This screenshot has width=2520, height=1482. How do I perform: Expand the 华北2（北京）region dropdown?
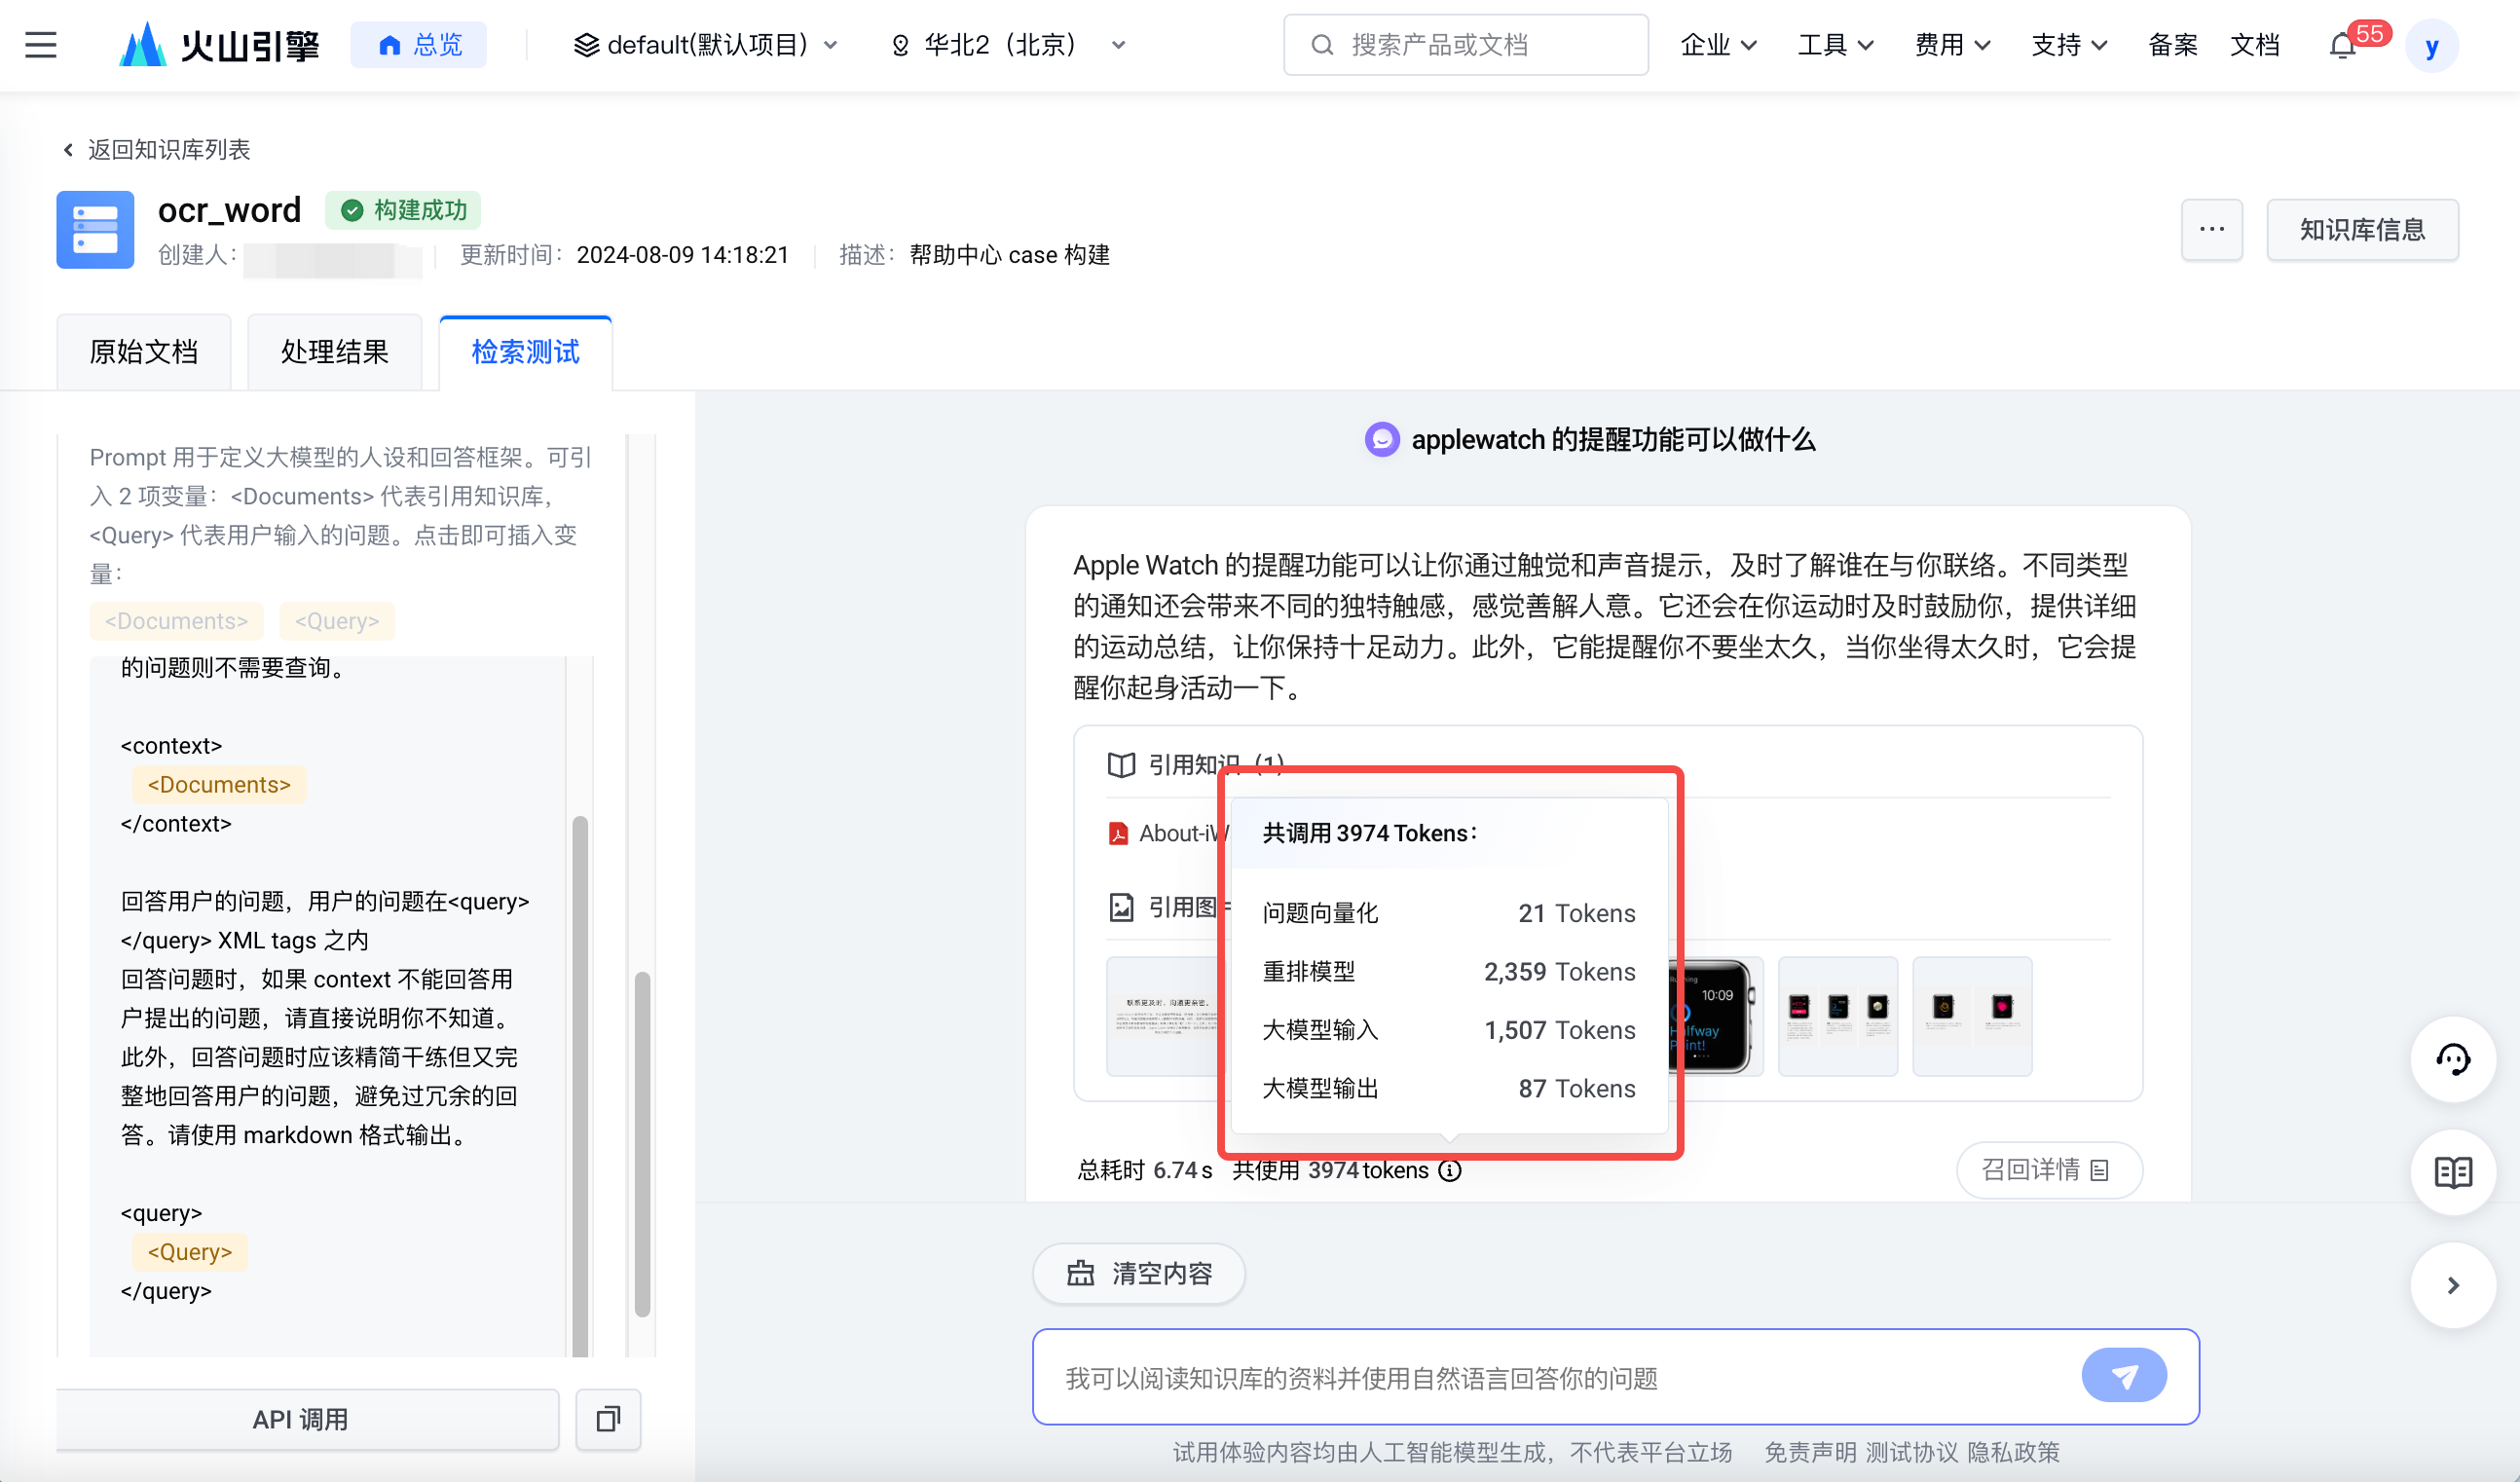point(1008,45)
